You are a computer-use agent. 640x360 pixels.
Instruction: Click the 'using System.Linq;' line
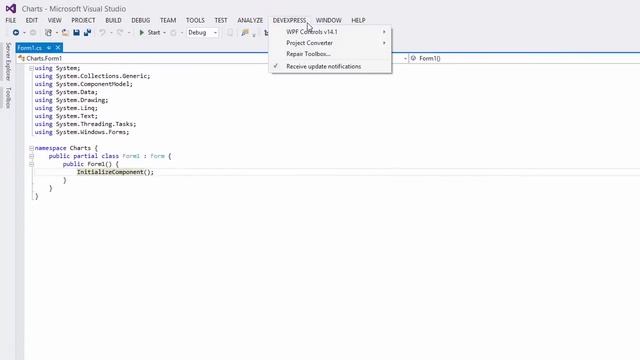pos(66,108)
